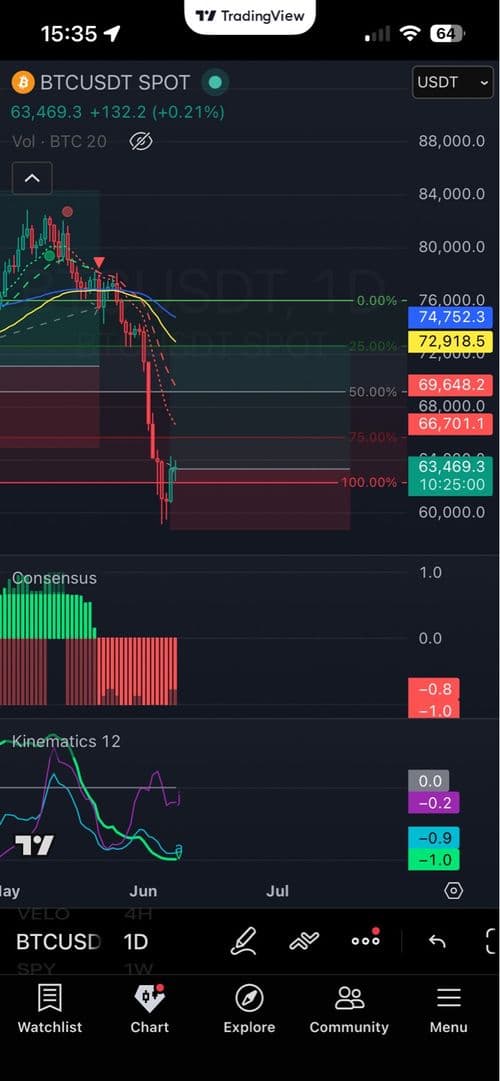The image size is (500, 1081).
Task: Tap the Jun date axis label
Action: tap(143, 891)
